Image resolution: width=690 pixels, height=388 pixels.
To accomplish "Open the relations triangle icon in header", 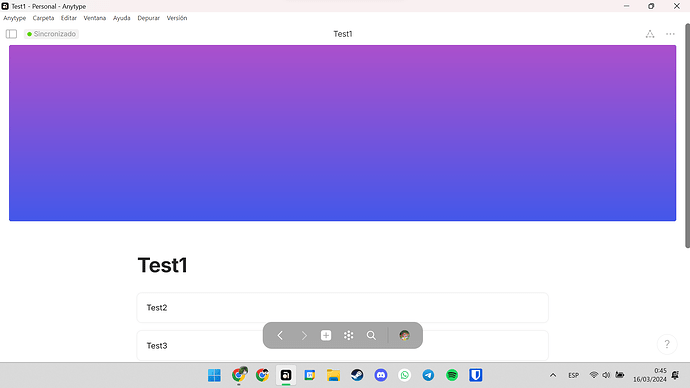I will click(x=650, y=34).
